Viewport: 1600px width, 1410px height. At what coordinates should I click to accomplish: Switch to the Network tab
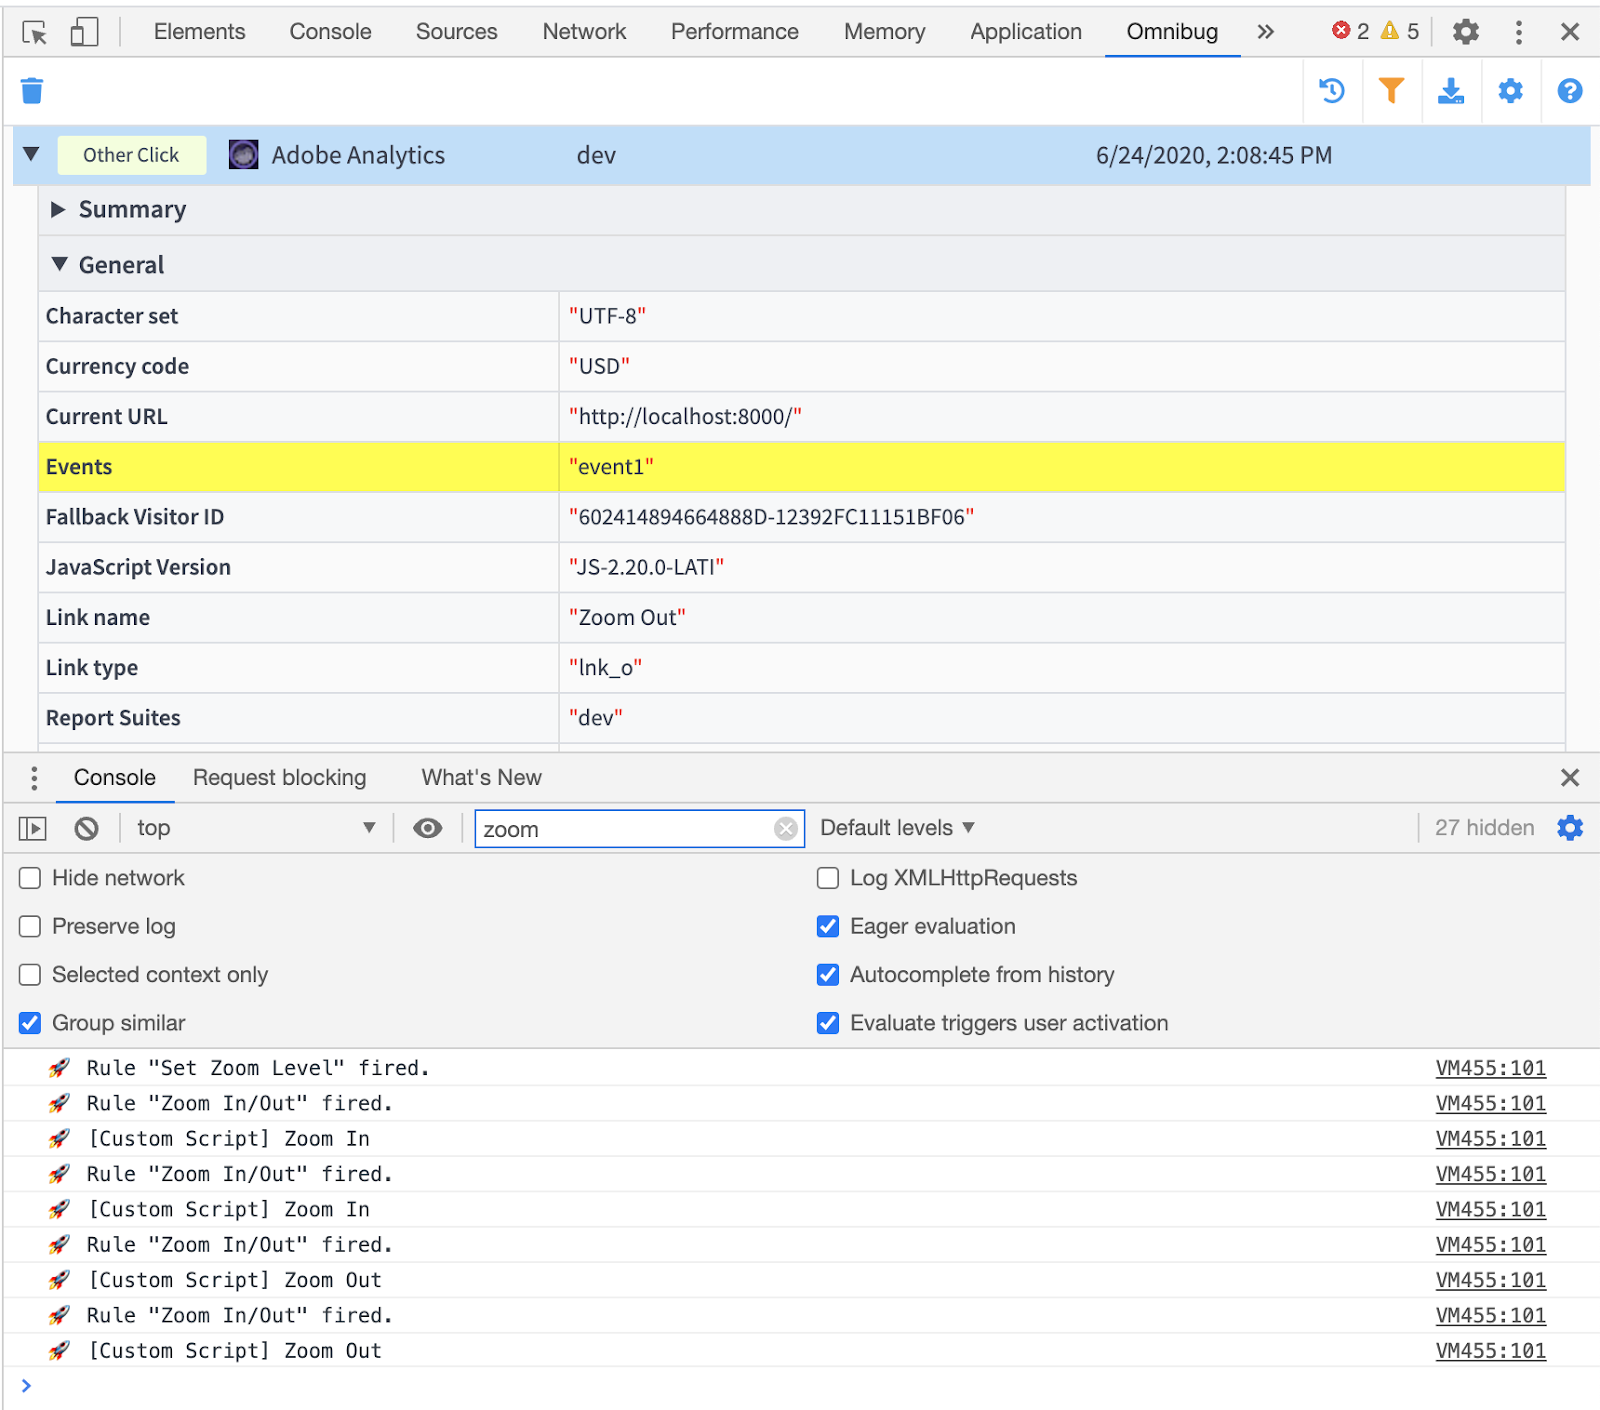[x=584, y=32]
